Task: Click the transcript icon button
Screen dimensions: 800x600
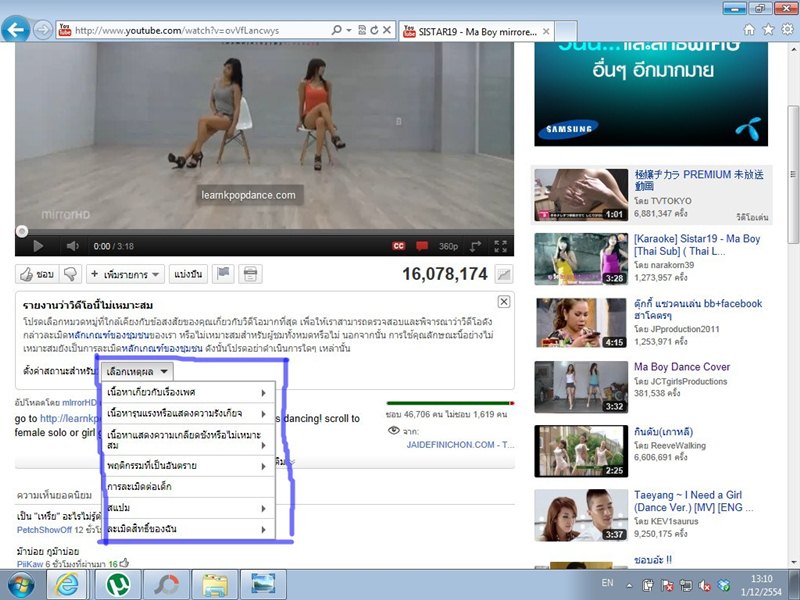Action: point(250,274)
